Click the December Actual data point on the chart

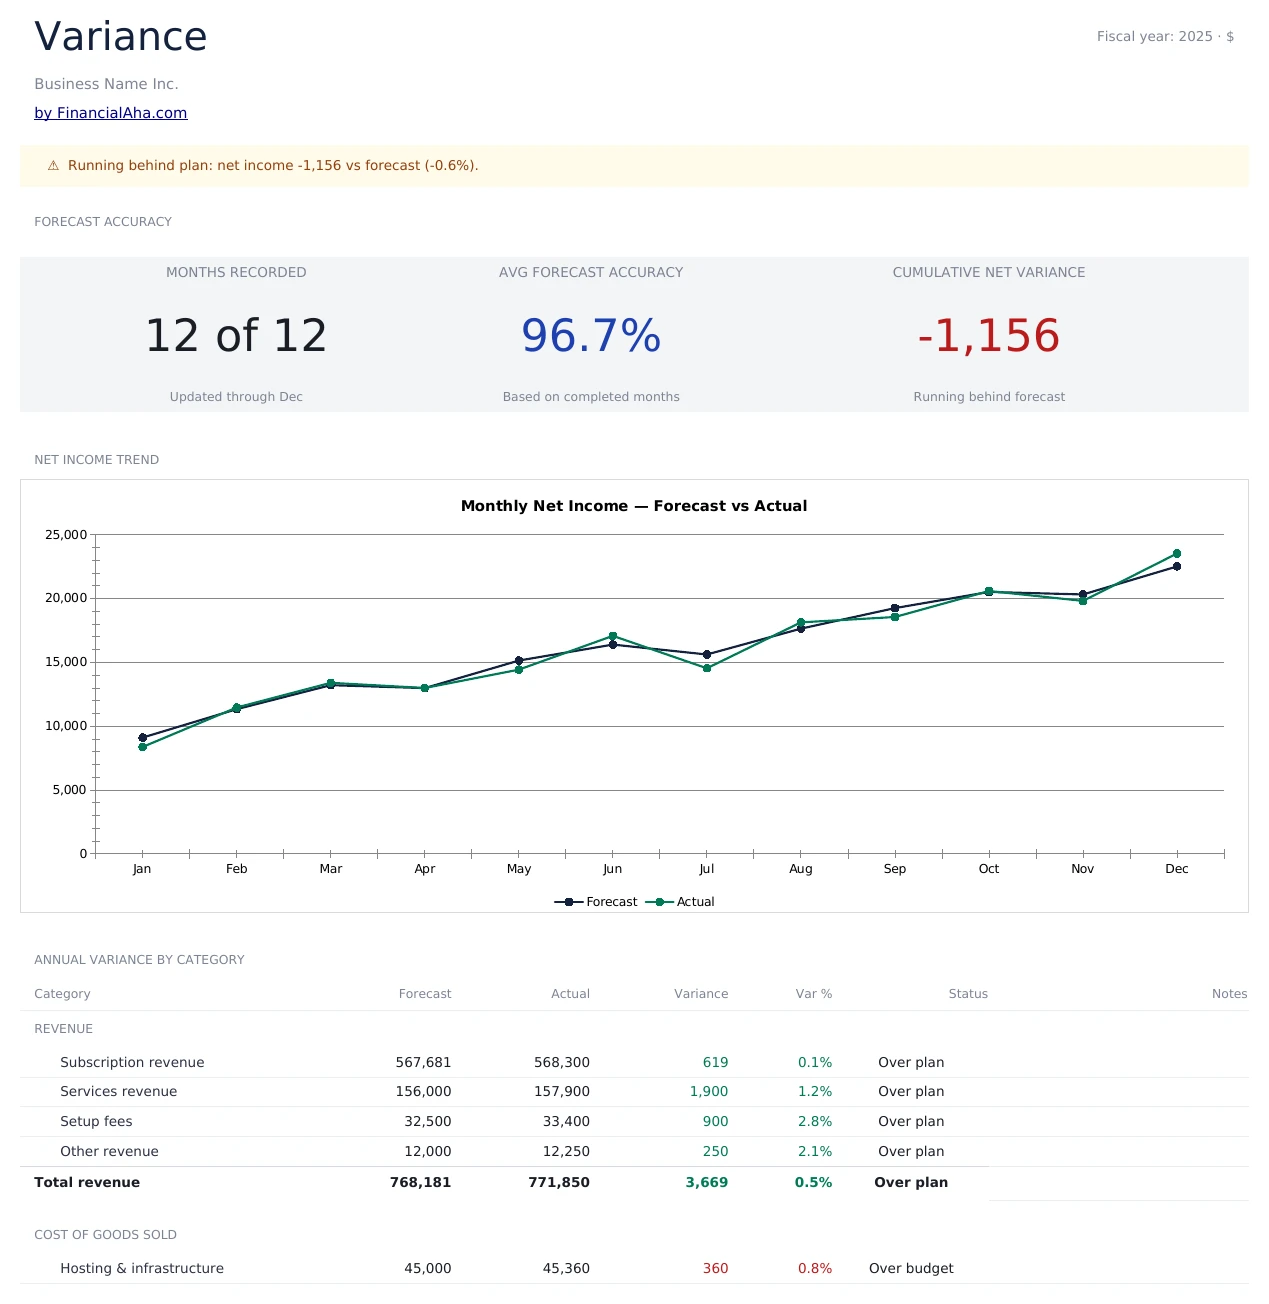click(1177, 552)
